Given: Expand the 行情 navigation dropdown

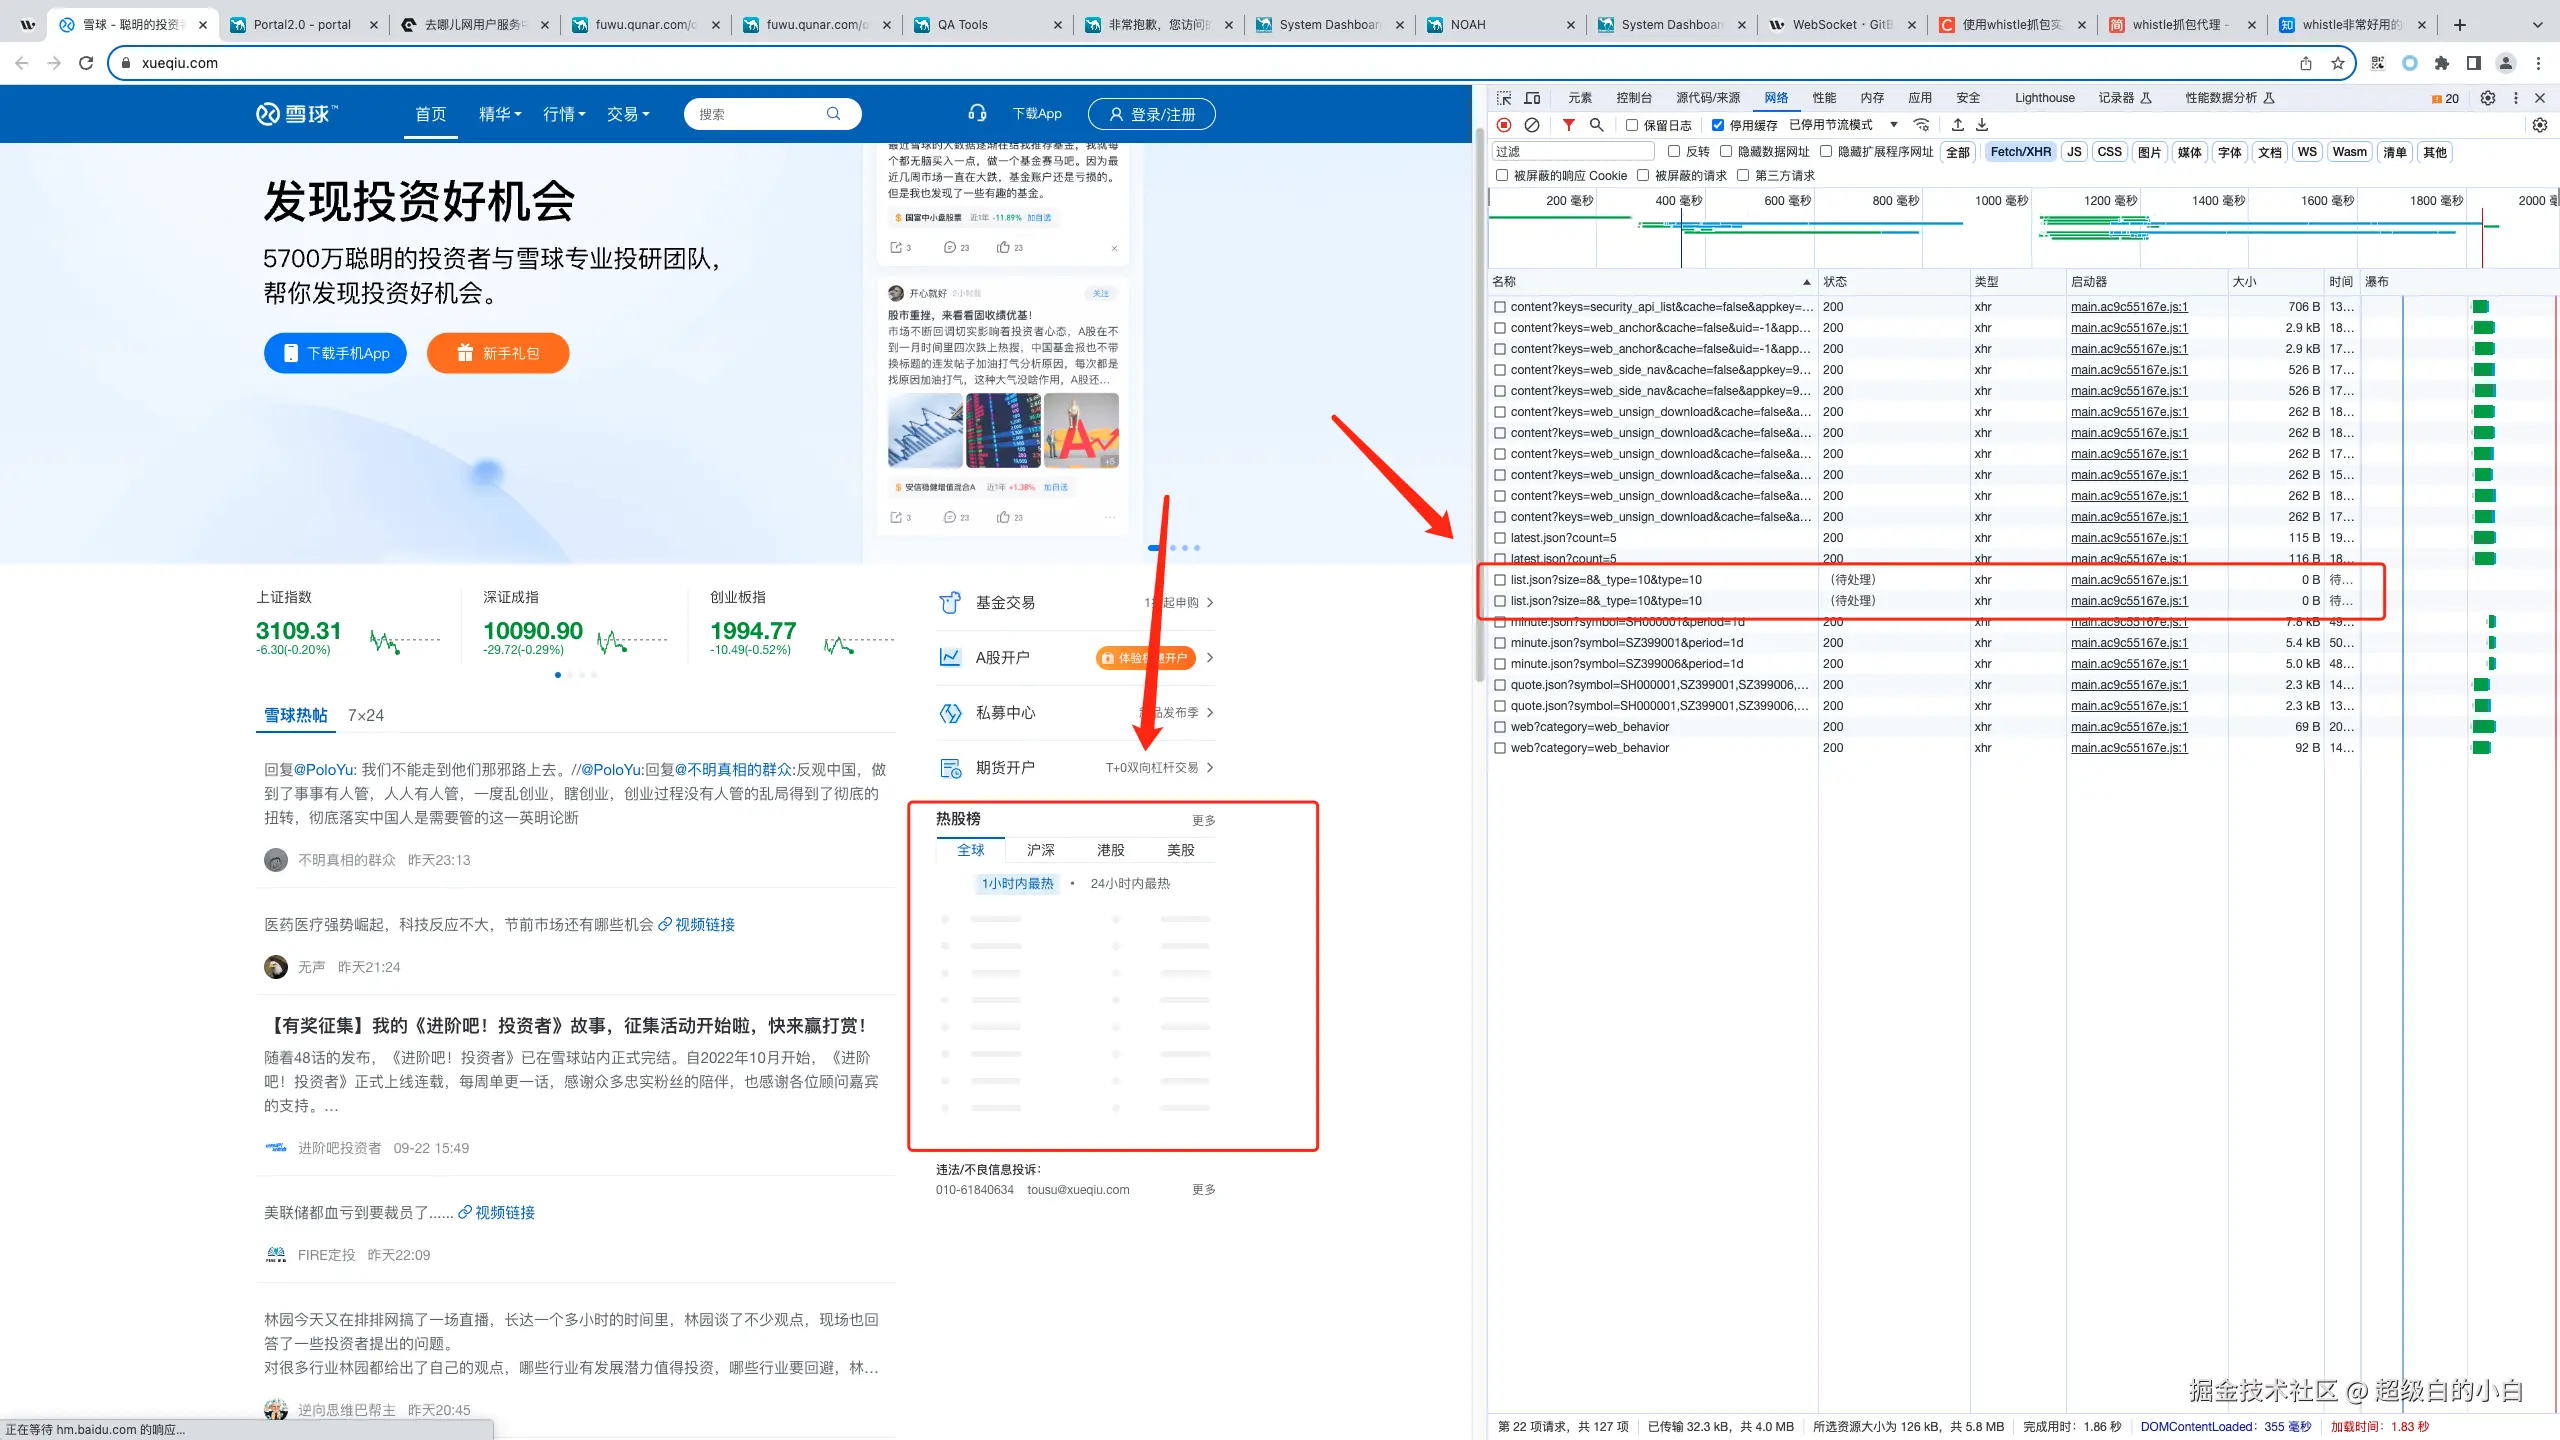Looking at the screenshot, I should (x=564, y=114).
